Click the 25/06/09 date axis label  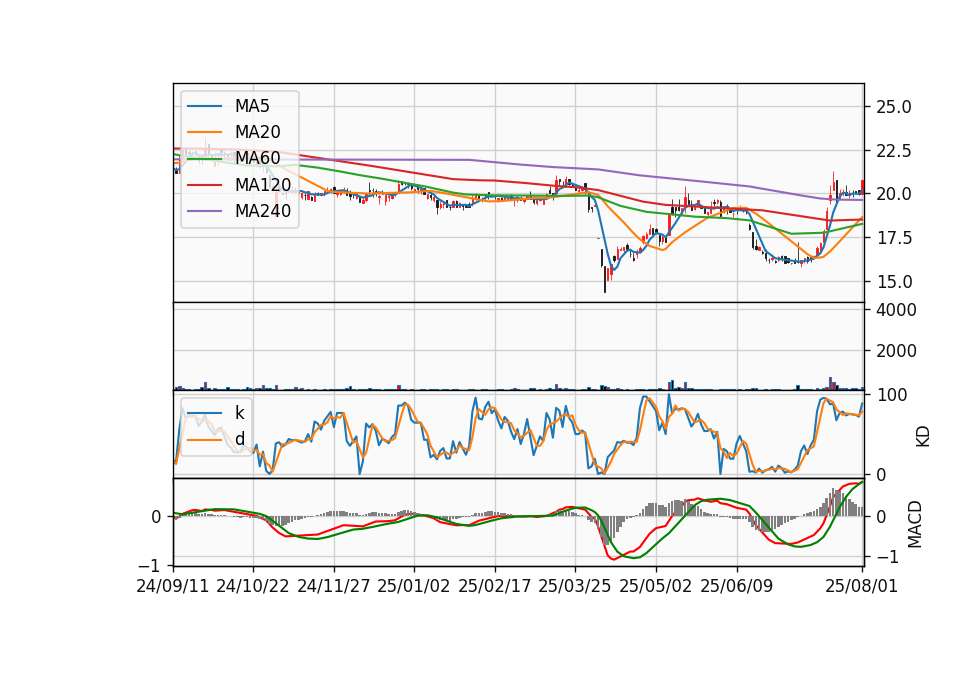(737, 586)
